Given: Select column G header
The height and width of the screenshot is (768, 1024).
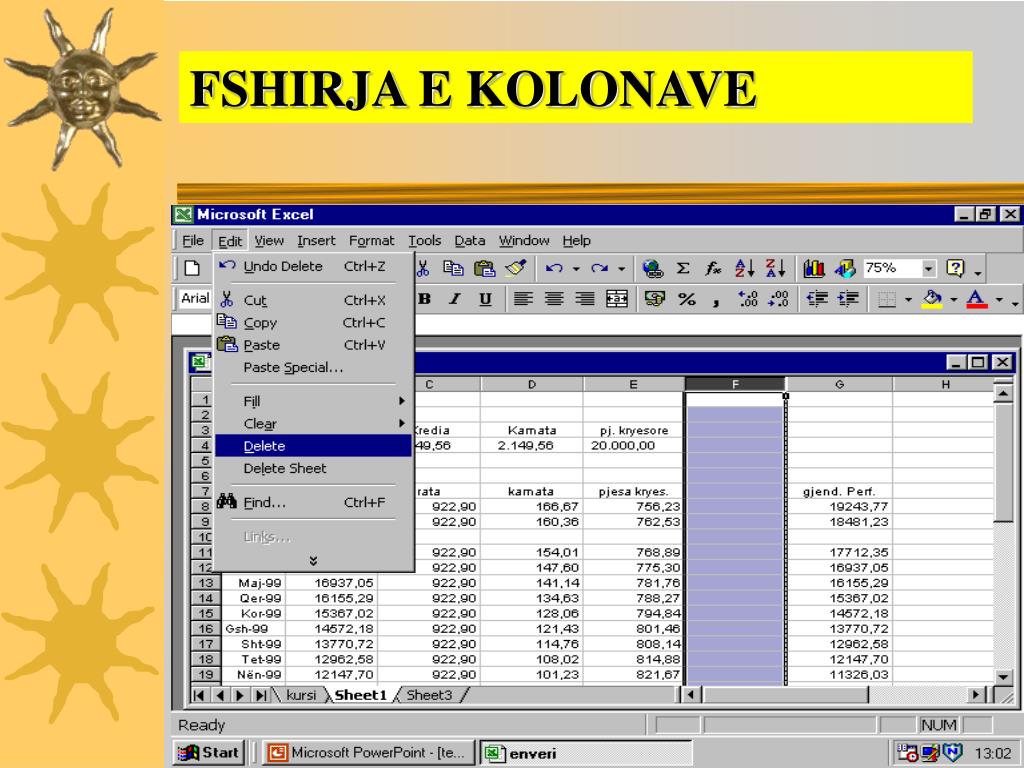Looking at the screenshot, I should pyautogui.click(x=839, y=384).
